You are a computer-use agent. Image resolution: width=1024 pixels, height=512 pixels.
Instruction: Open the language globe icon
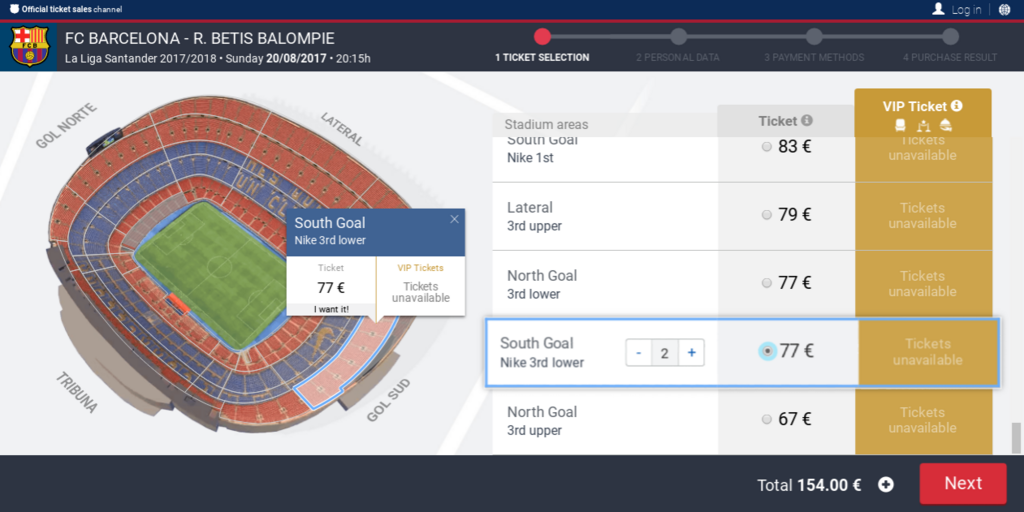tap(1004, 9)
